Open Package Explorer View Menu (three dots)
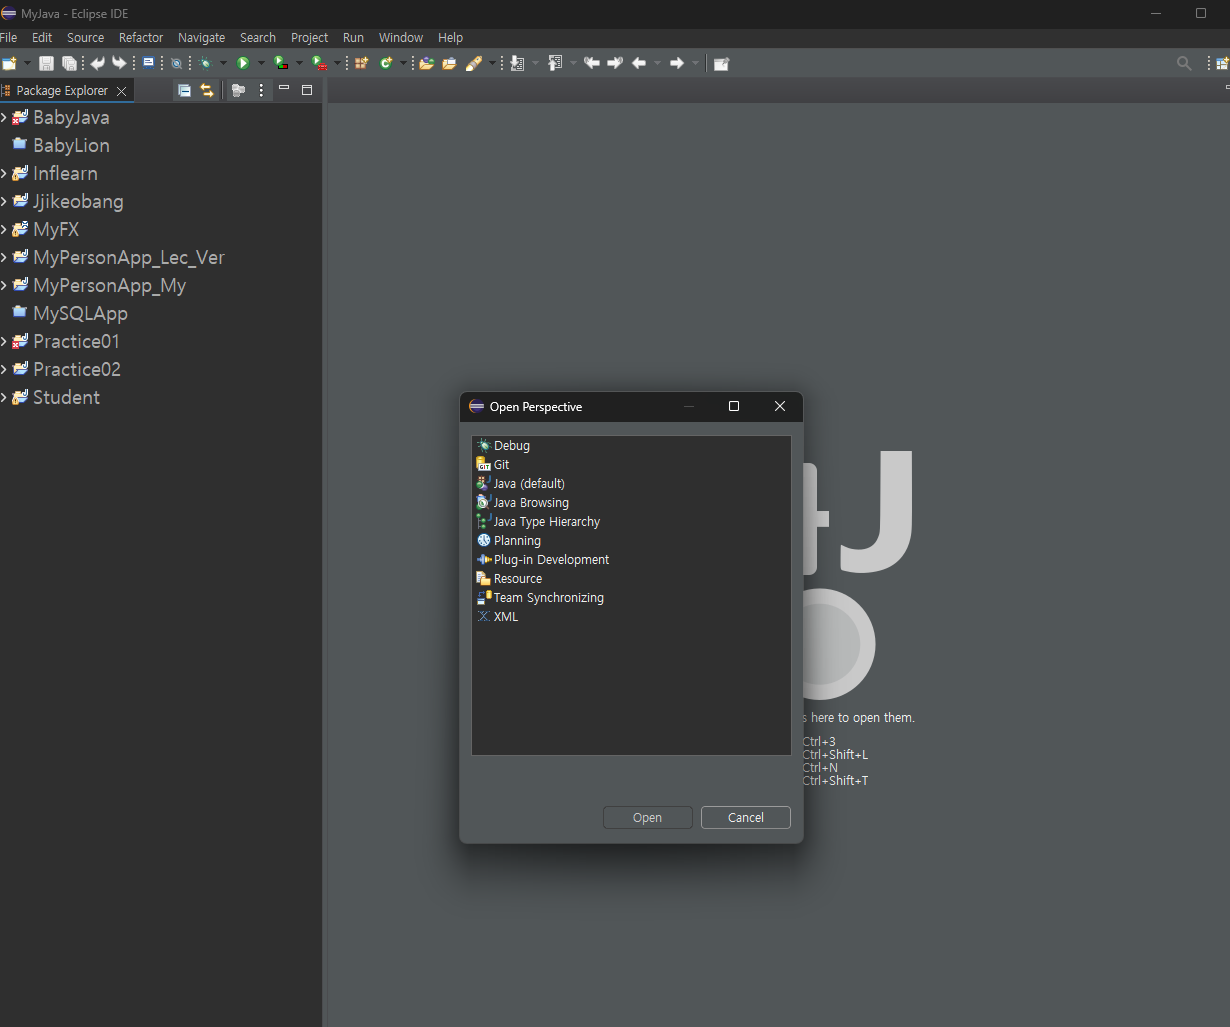The image size is (1230, 1027). [261, 90]
